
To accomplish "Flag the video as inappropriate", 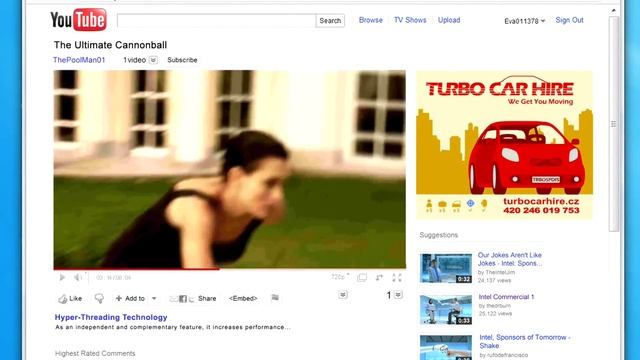I will pos(275,298).
